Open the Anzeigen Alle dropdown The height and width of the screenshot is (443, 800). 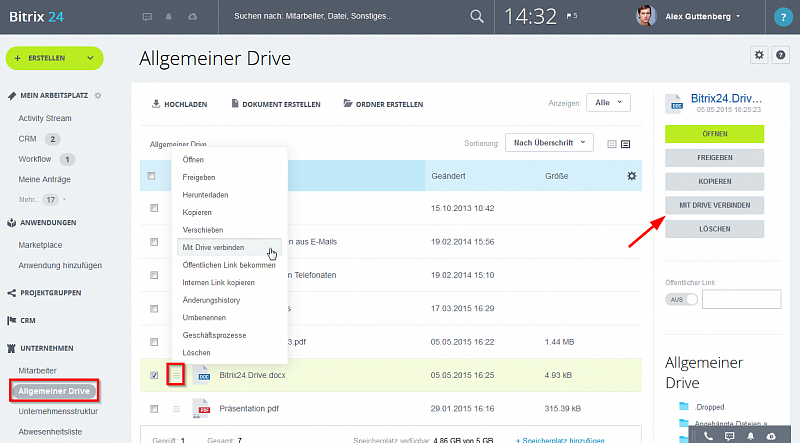pos(608,103)
